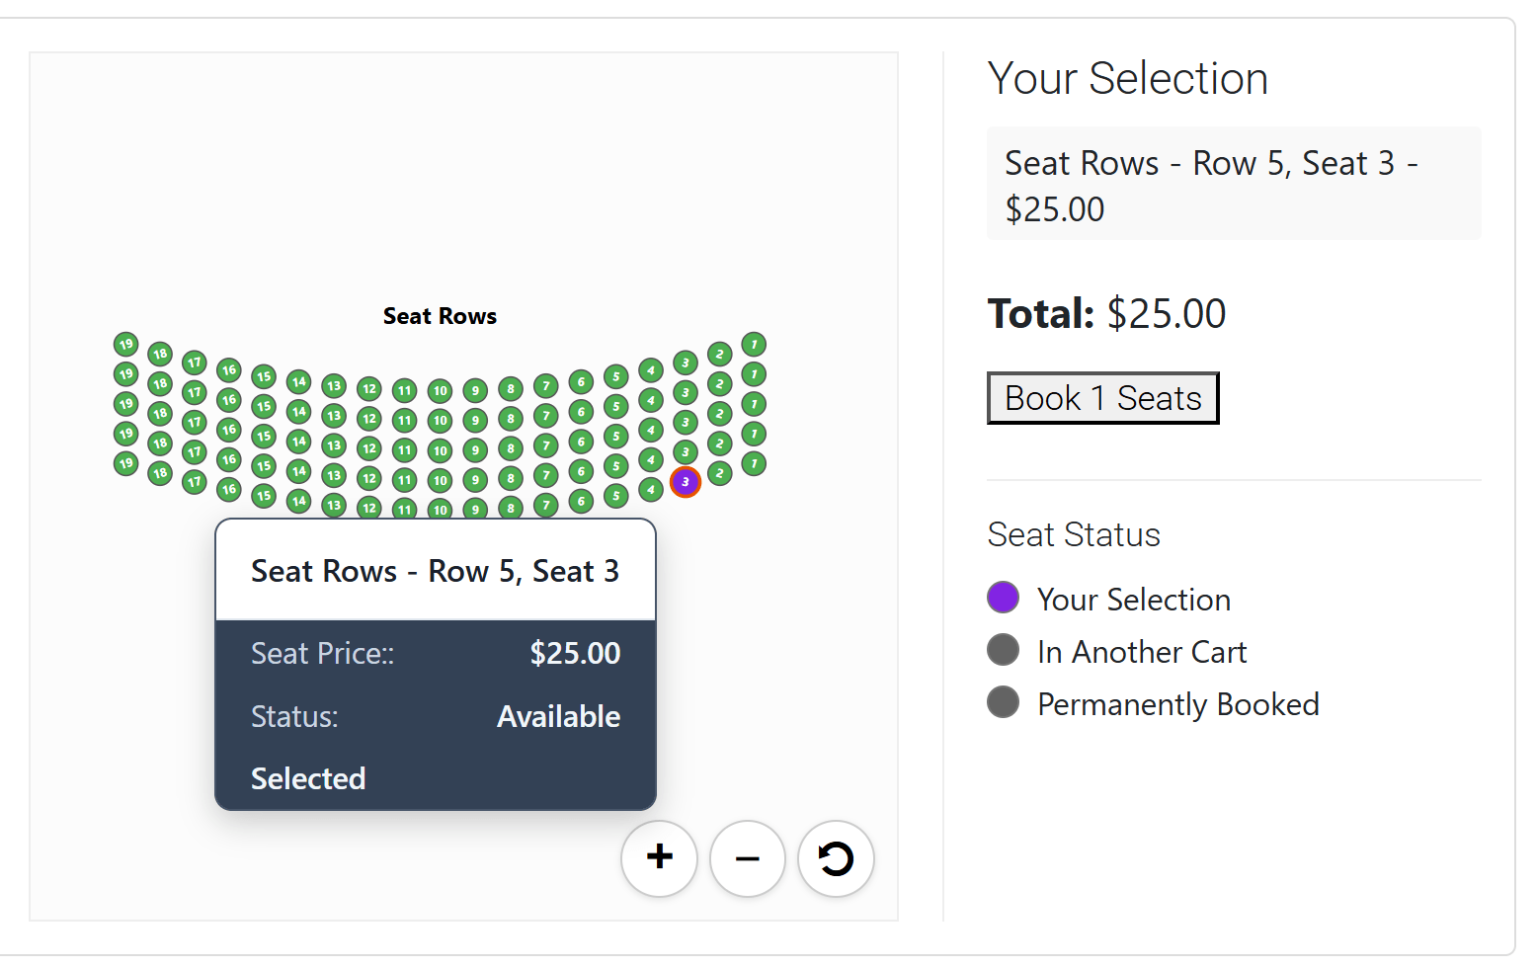The width and height of the screenshot is (1536, 968).
Task: Expand the seat details tooltip header
Action: click(x=434, y=571)
